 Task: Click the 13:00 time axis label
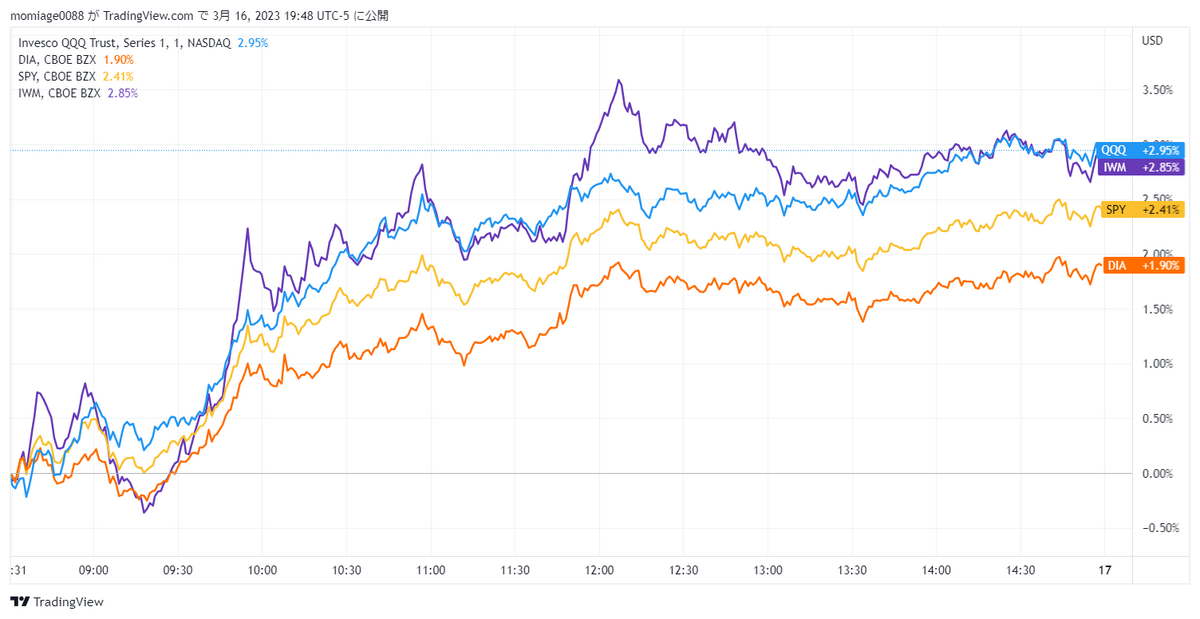pos(768,570)
